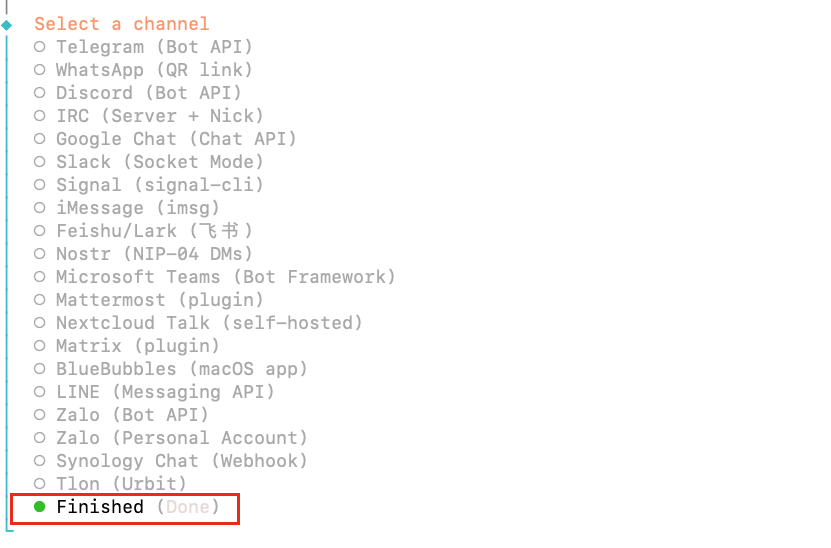Select Microsoft Teams (Bot Framework) option
Viewport: 831px width, 548px height.
(225, 277)
